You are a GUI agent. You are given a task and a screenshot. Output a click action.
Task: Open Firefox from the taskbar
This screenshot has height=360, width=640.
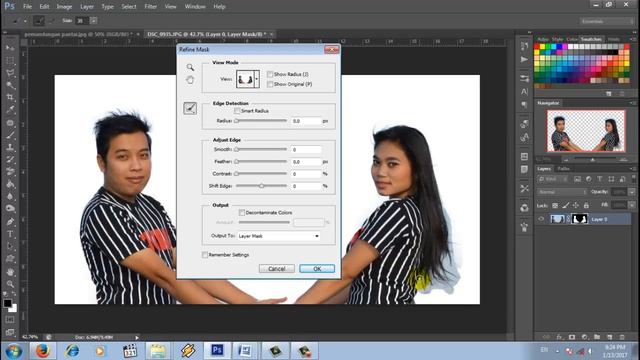pyautogui.click(x=42, y=351)
